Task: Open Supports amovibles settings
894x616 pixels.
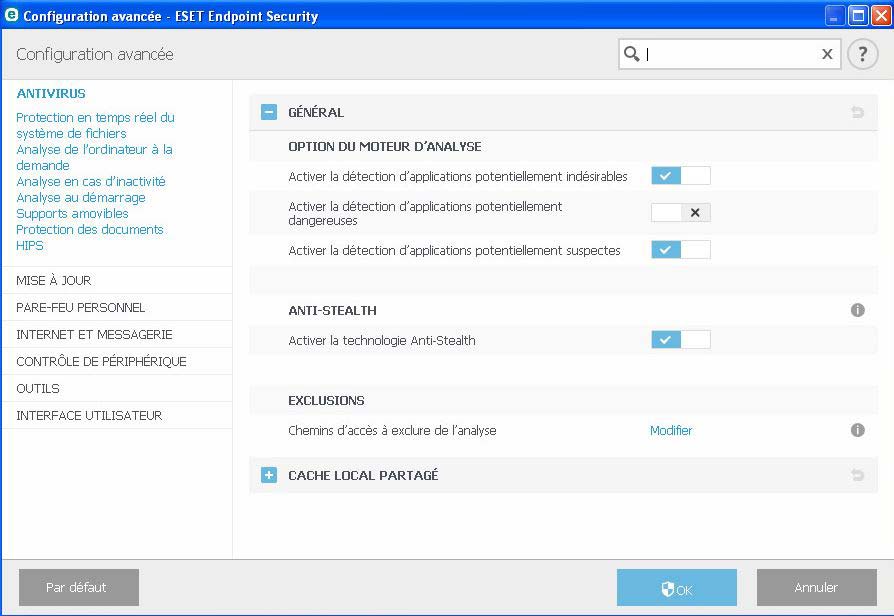Action: point(72,213)
